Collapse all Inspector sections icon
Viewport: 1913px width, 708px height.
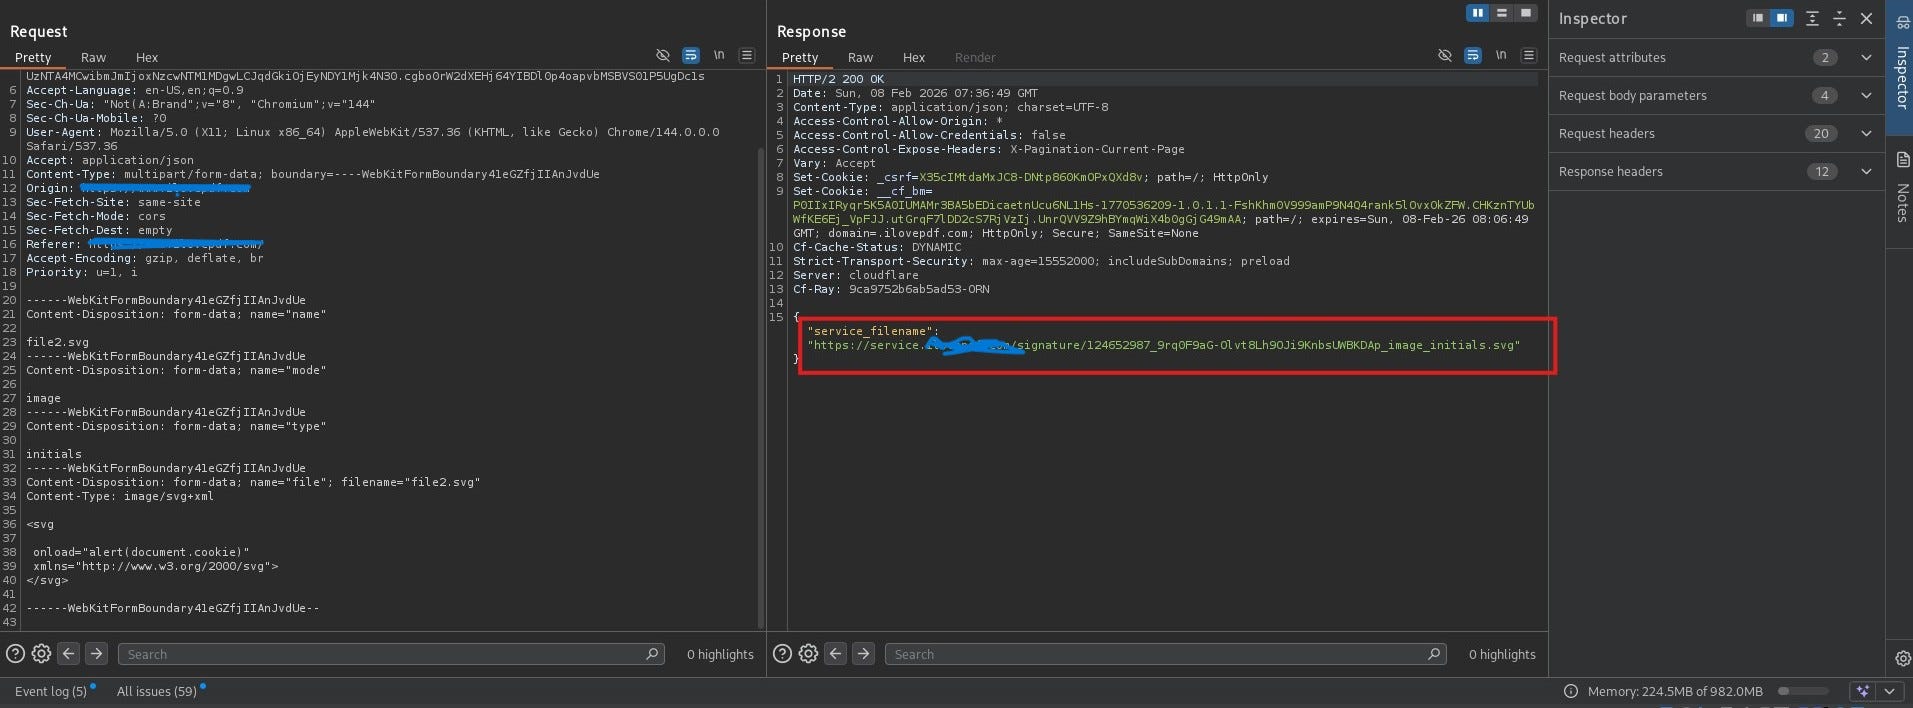1839,18
